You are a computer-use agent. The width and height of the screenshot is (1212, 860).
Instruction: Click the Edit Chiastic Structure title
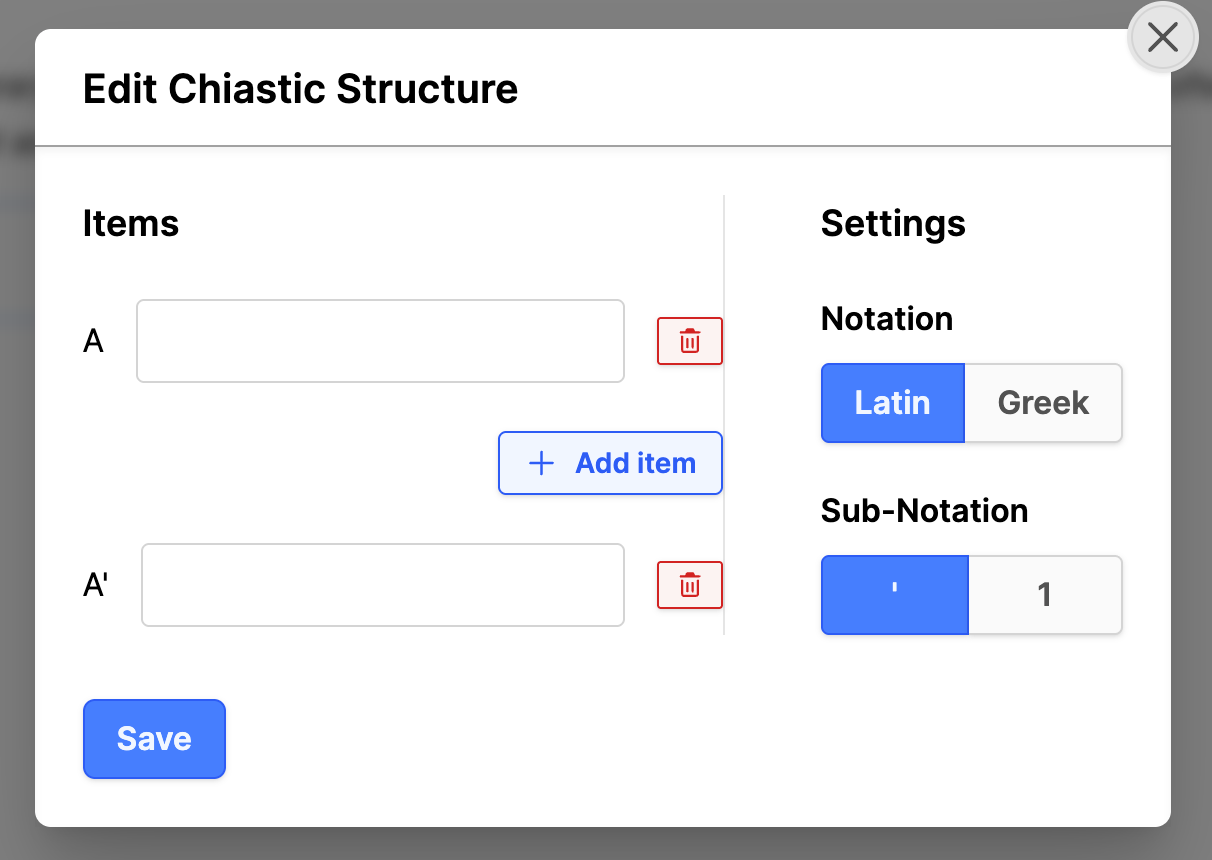pos(300,89)
